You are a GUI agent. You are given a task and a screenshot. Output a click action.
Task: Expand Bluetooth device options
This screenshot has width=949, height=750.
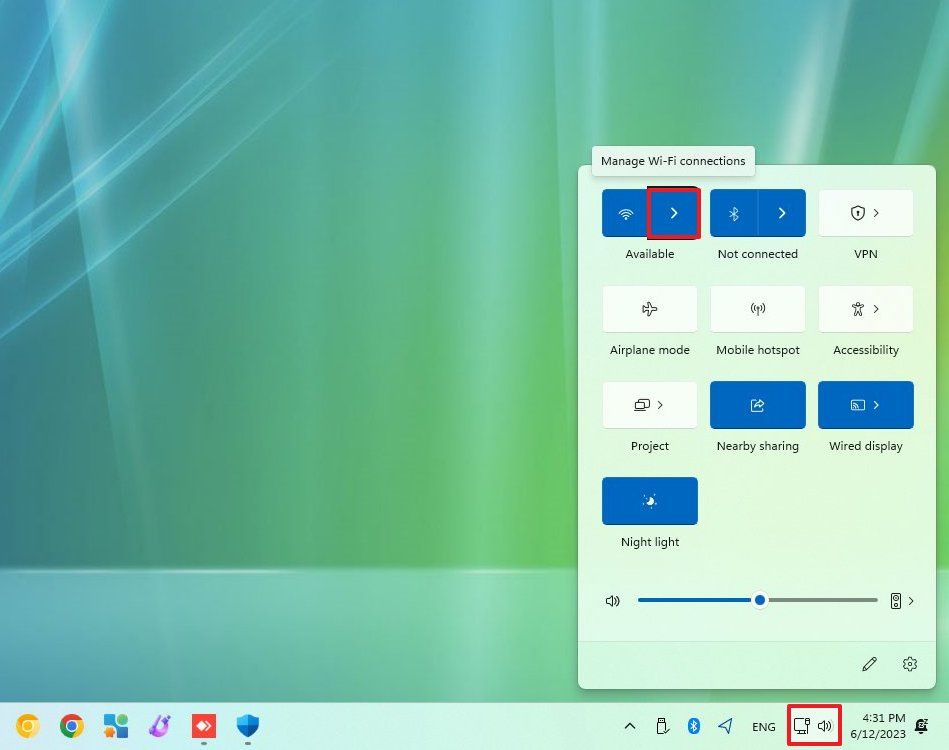[781, 212]
